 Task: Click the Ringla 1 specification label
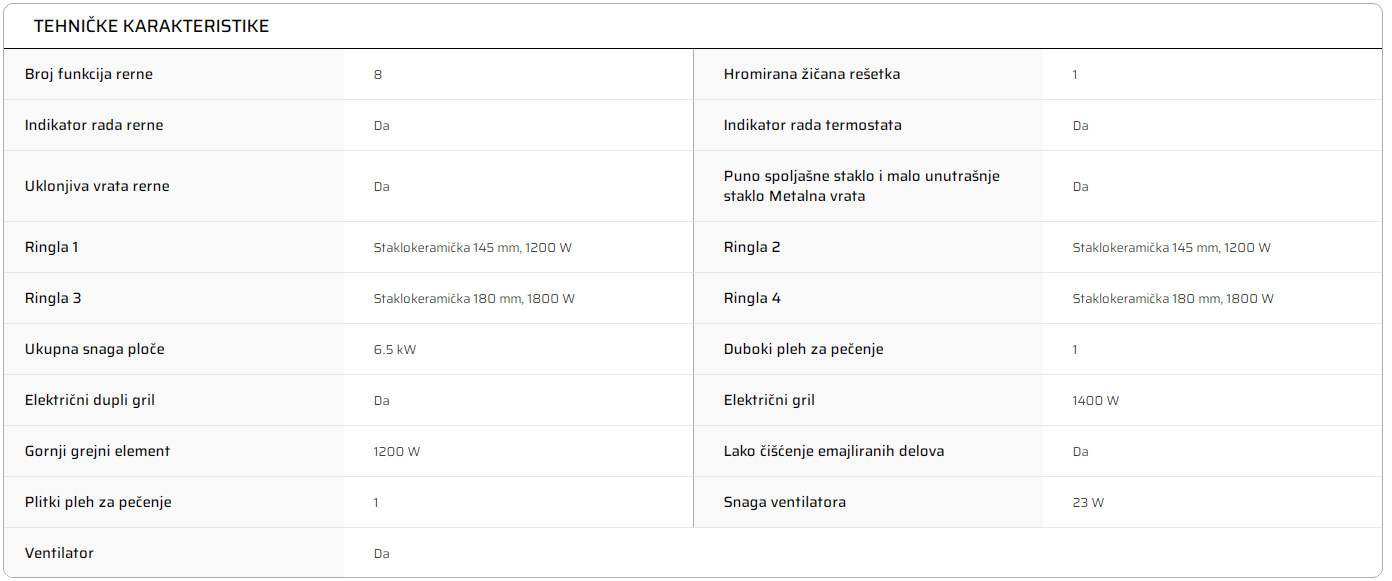(52, 247)
